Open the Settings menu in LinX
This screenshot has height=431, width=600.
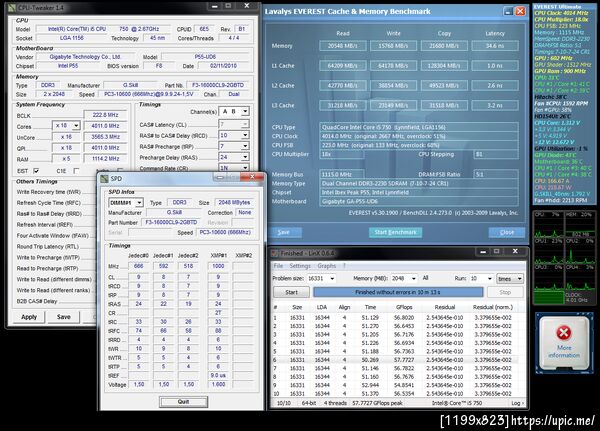click(300, 266)
